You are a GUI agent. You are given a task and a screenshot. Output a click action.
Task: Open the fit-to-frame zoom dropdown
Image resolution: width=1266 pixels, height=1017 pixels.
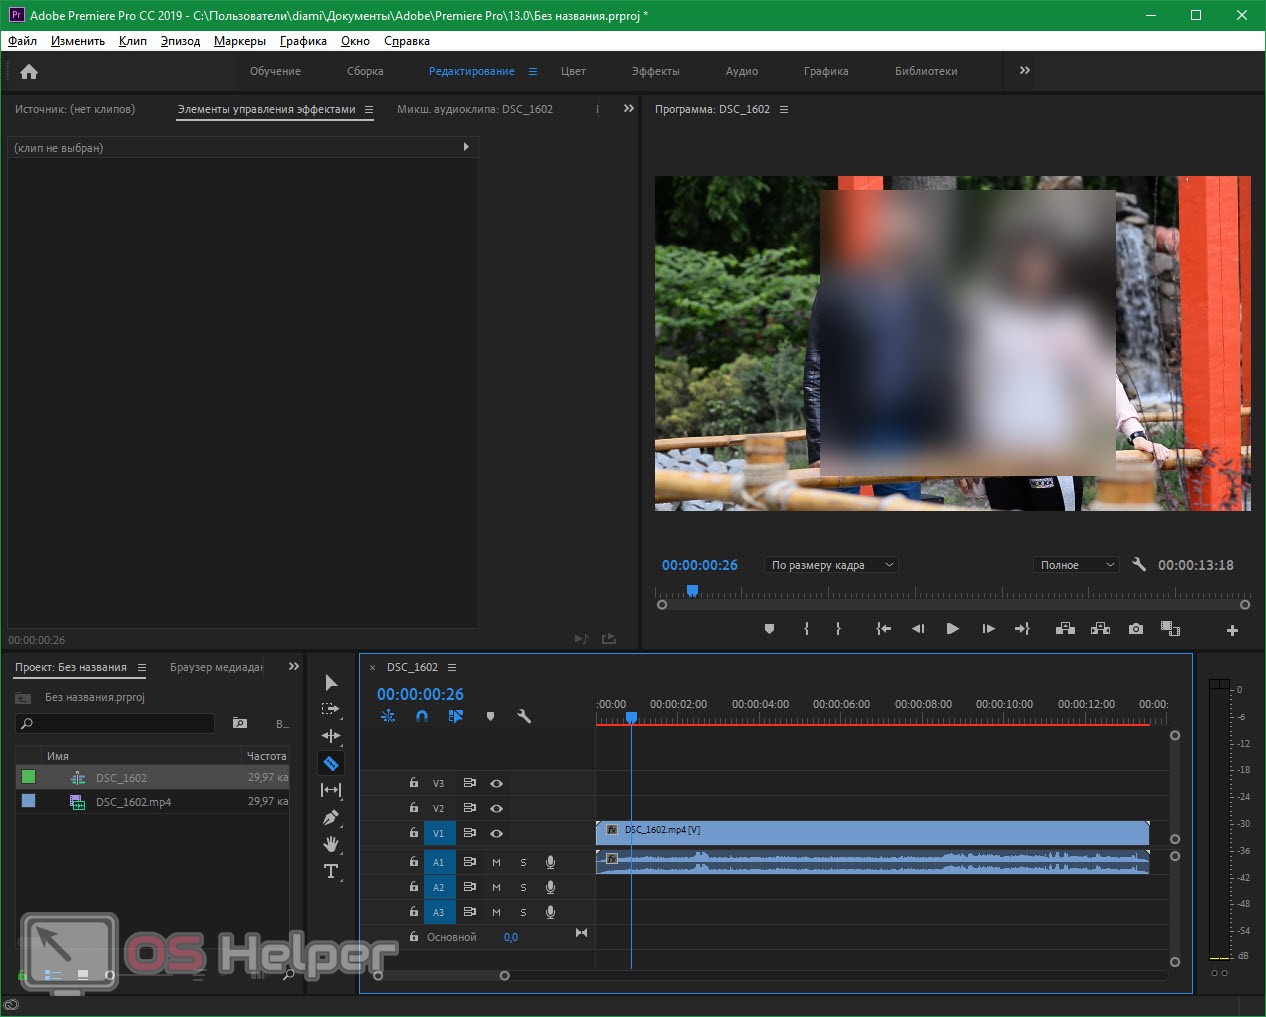tap(831, 565)
